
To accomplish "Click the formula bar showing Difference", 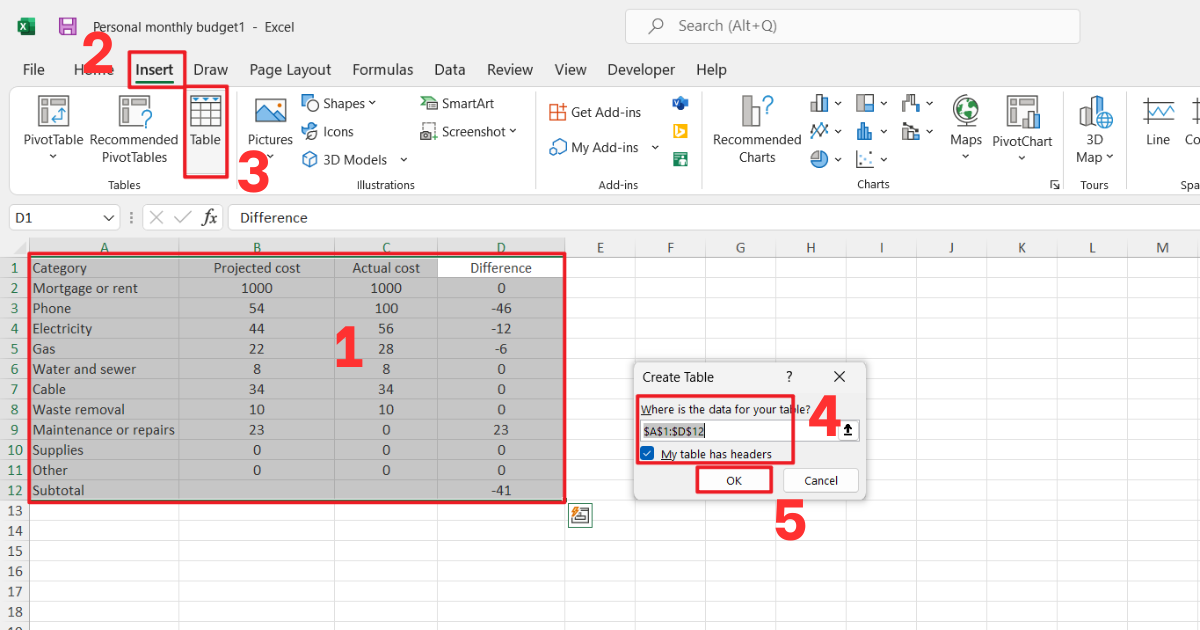I will [x=712, y=217].
